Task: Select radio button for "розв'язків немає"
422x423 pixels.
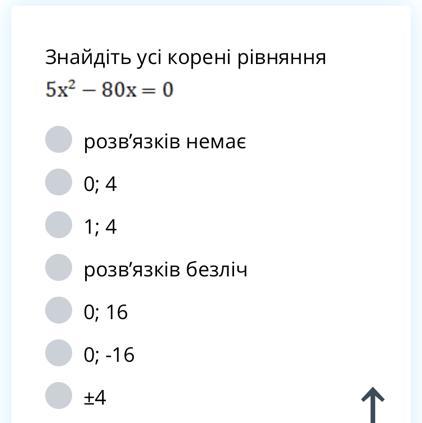Action: click(x=59, y=139)
